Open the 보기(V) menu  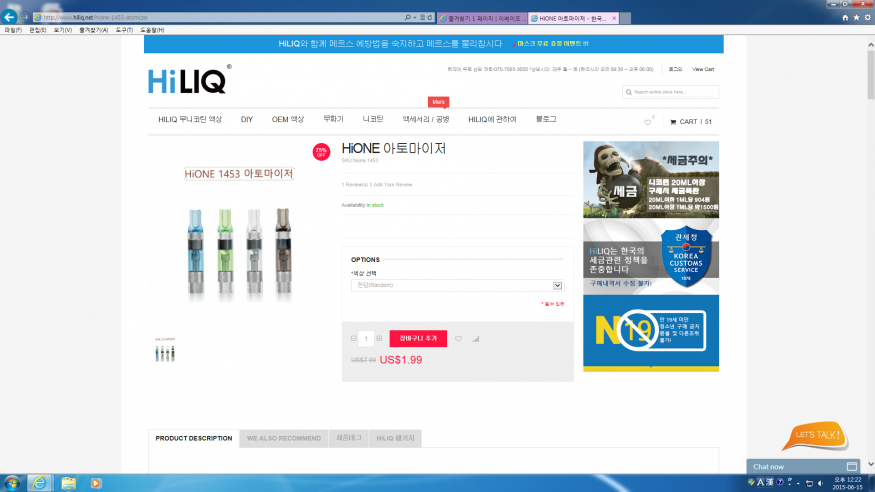coord(62,30)
